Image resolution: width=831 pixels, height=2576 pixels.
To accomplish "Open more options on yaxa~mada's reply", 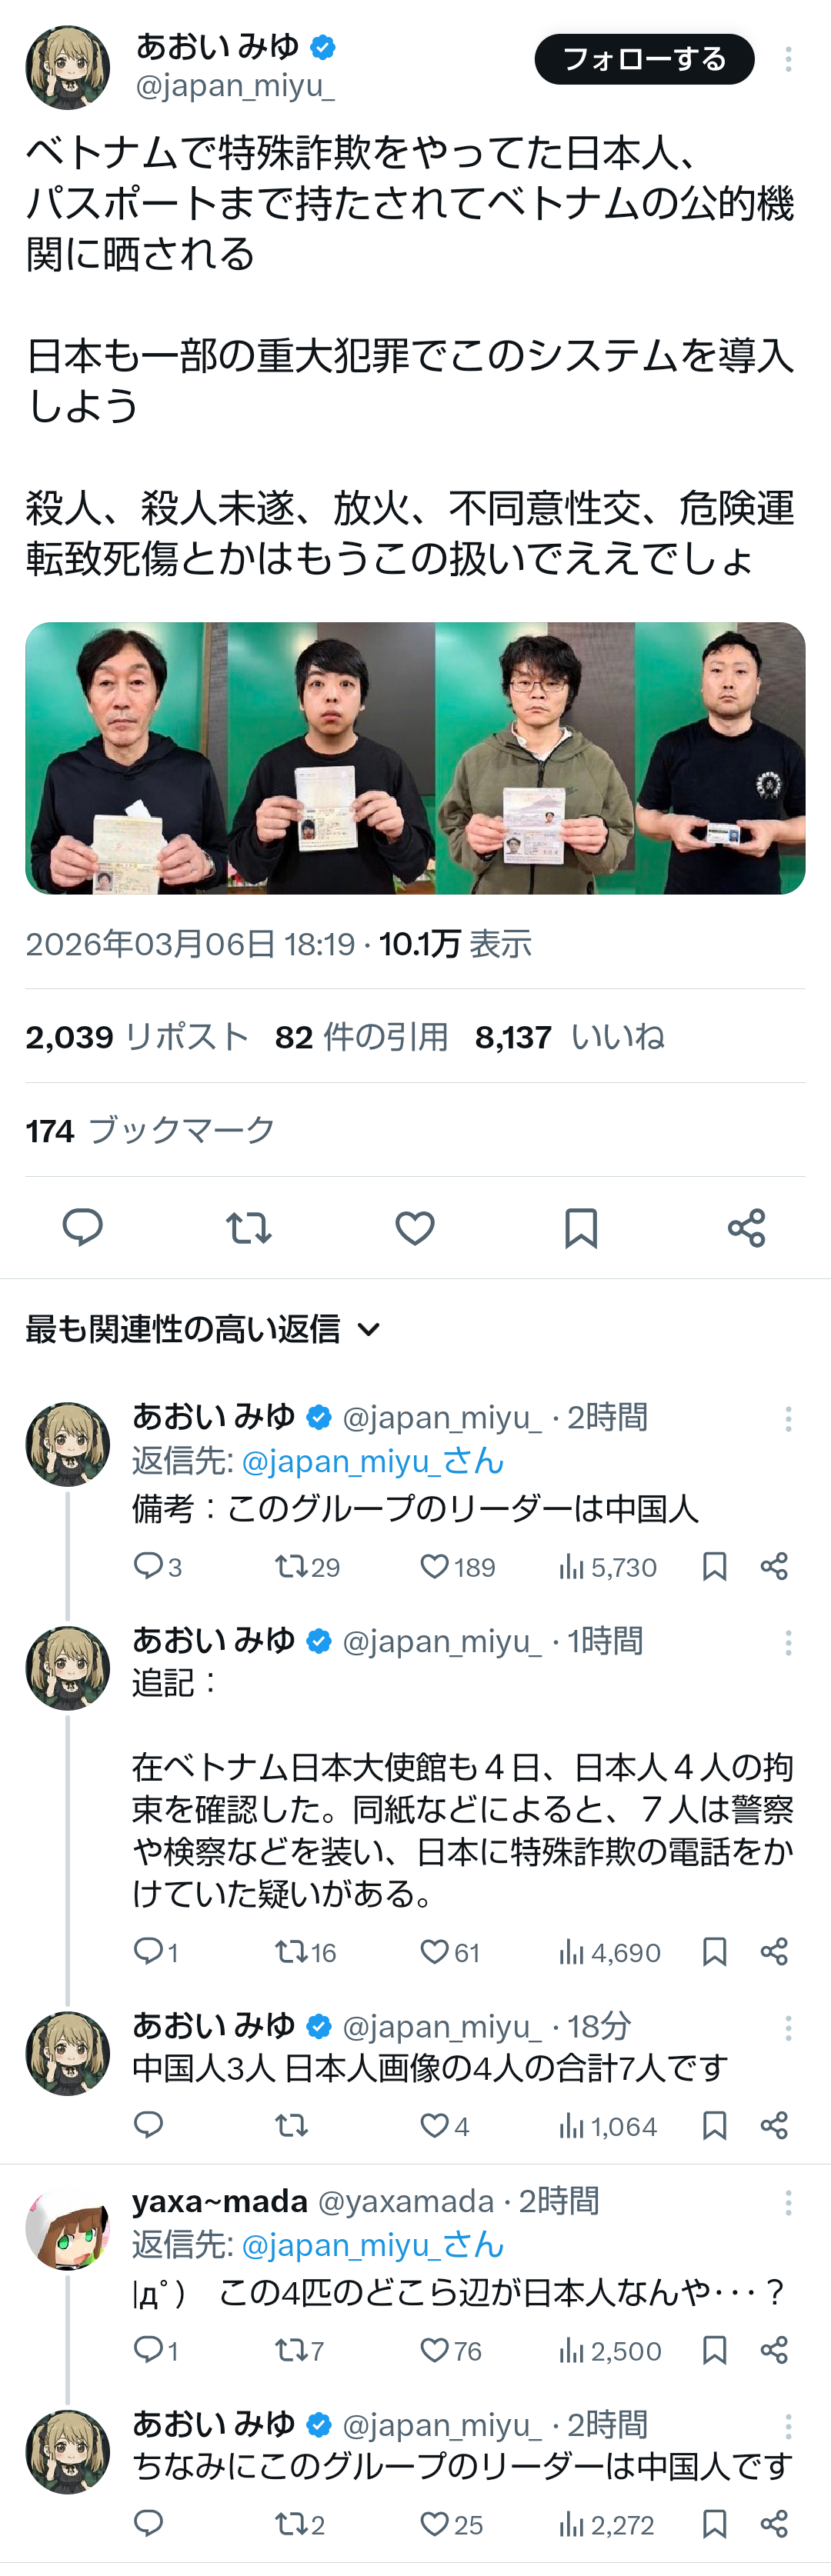I will click(788, 2201).
